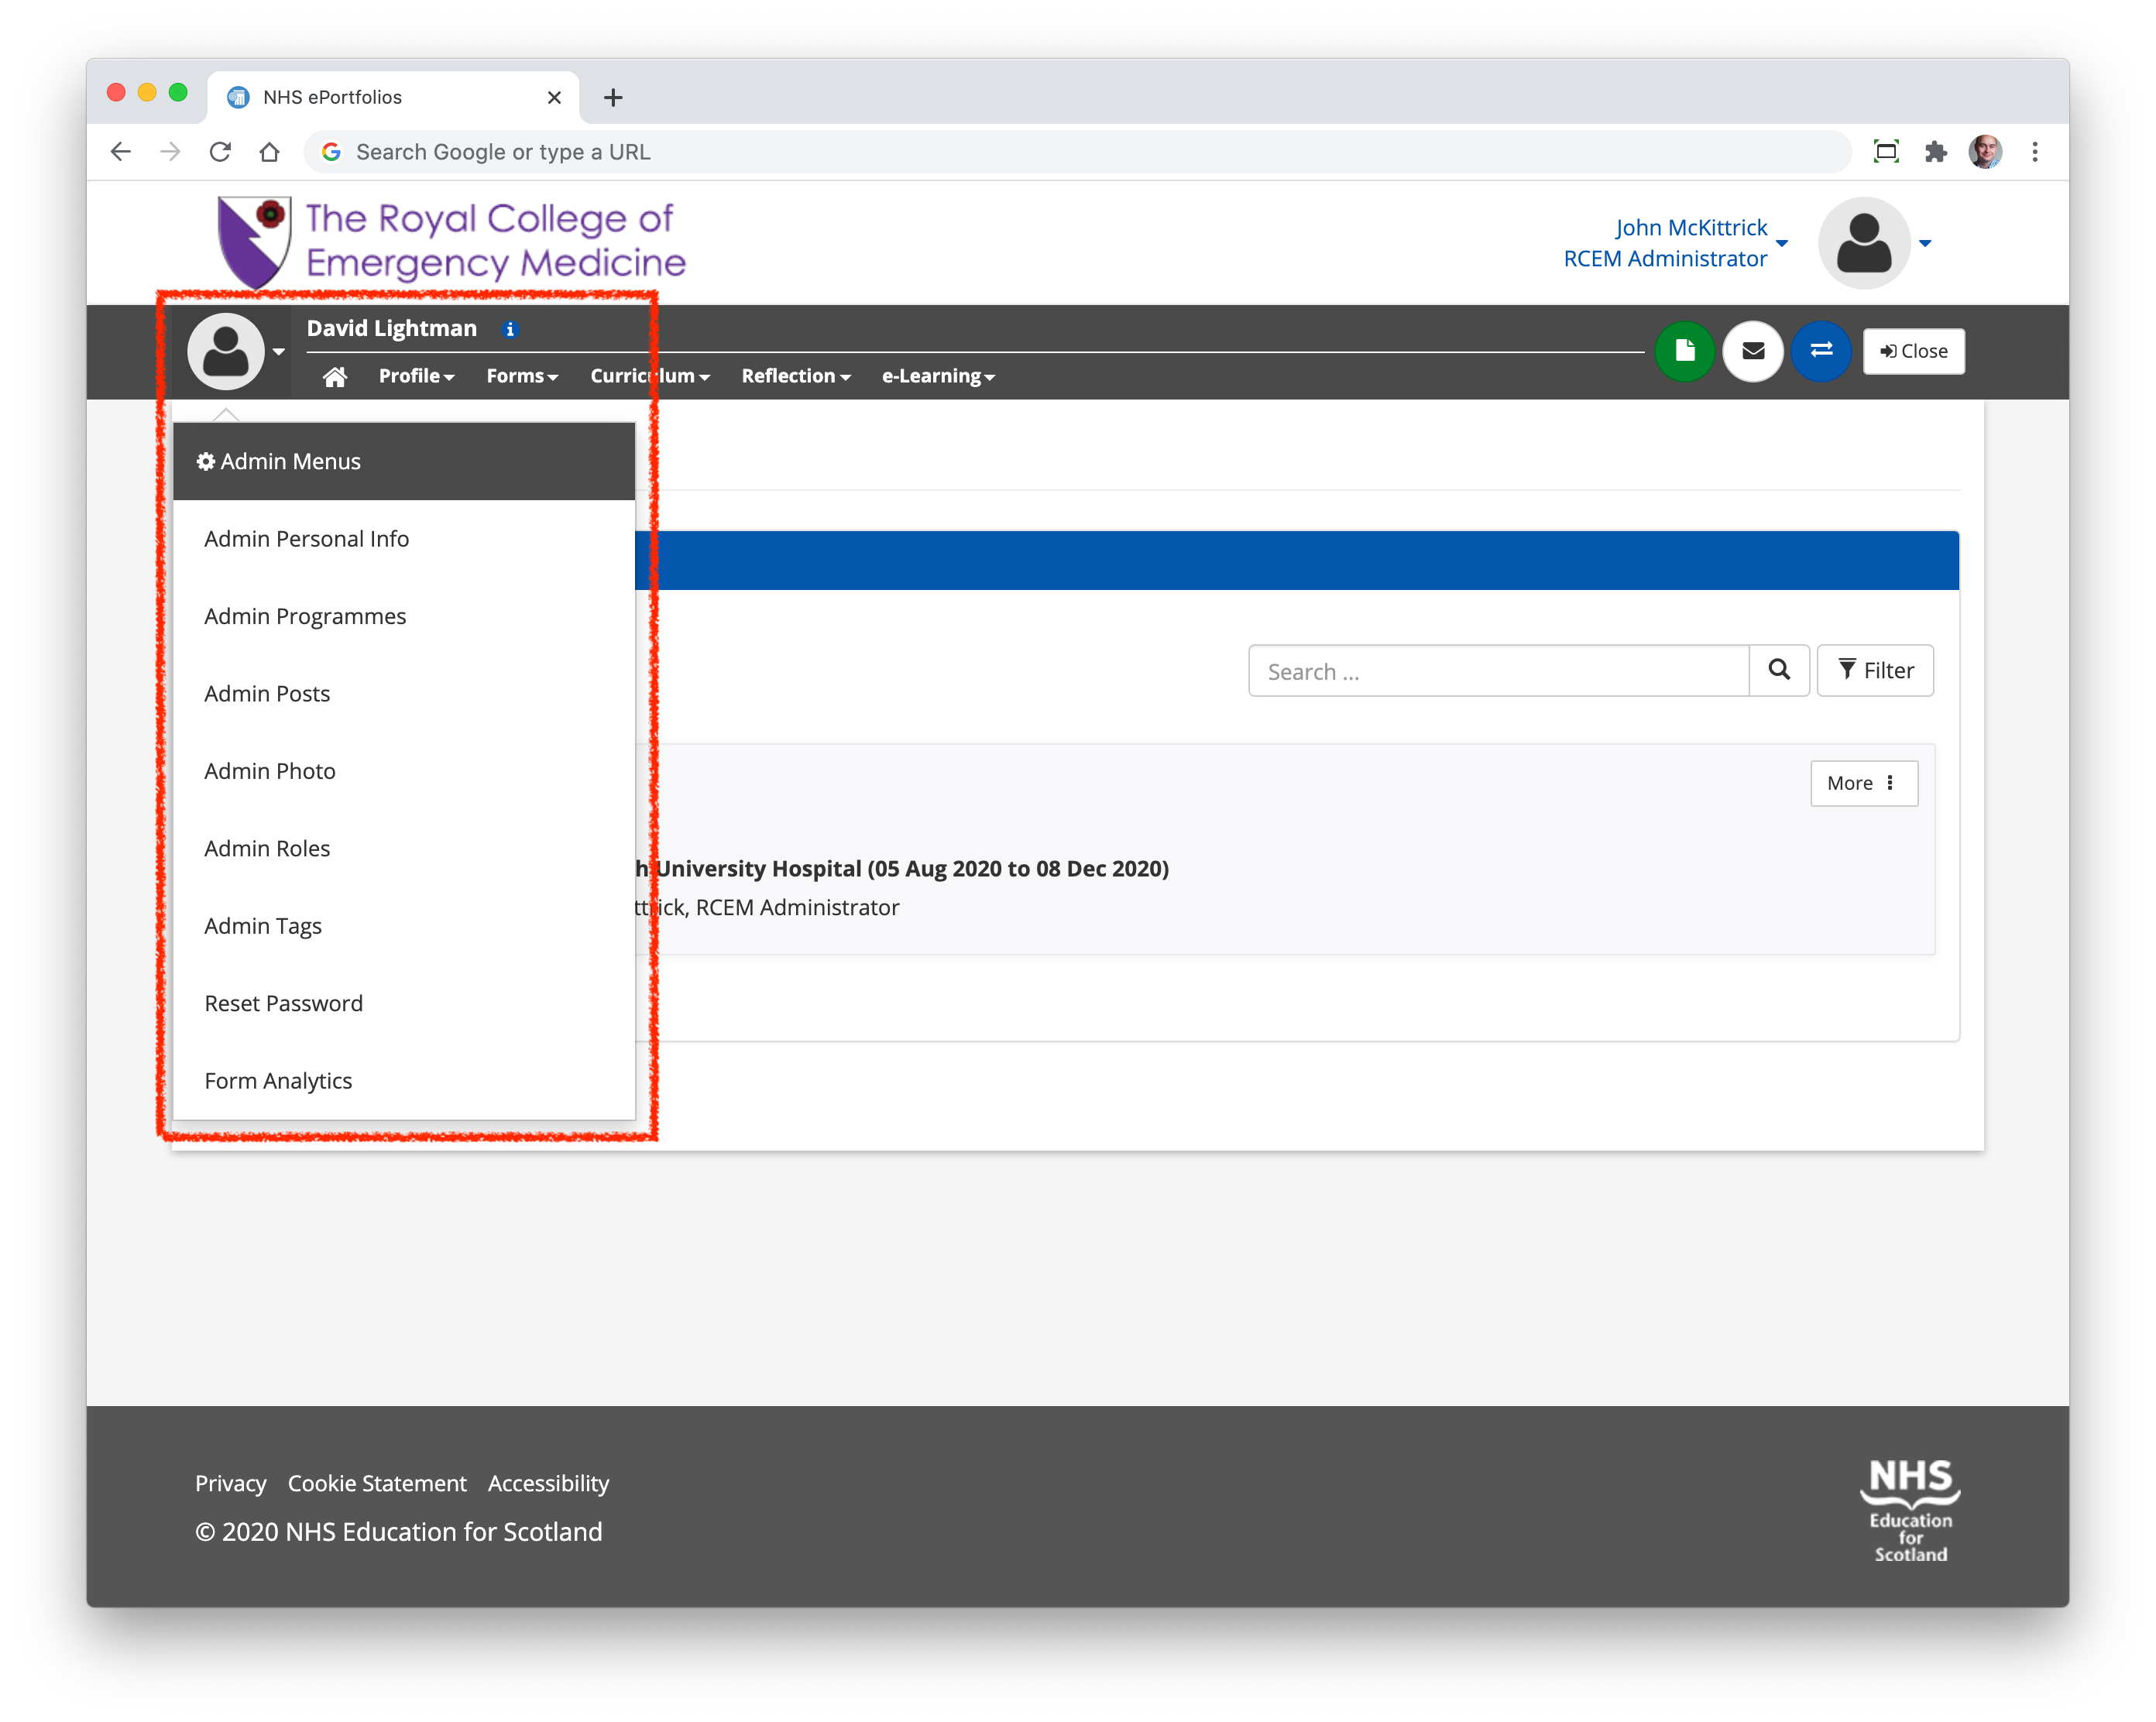Expand the Curriculum menu

coord(650,376)
